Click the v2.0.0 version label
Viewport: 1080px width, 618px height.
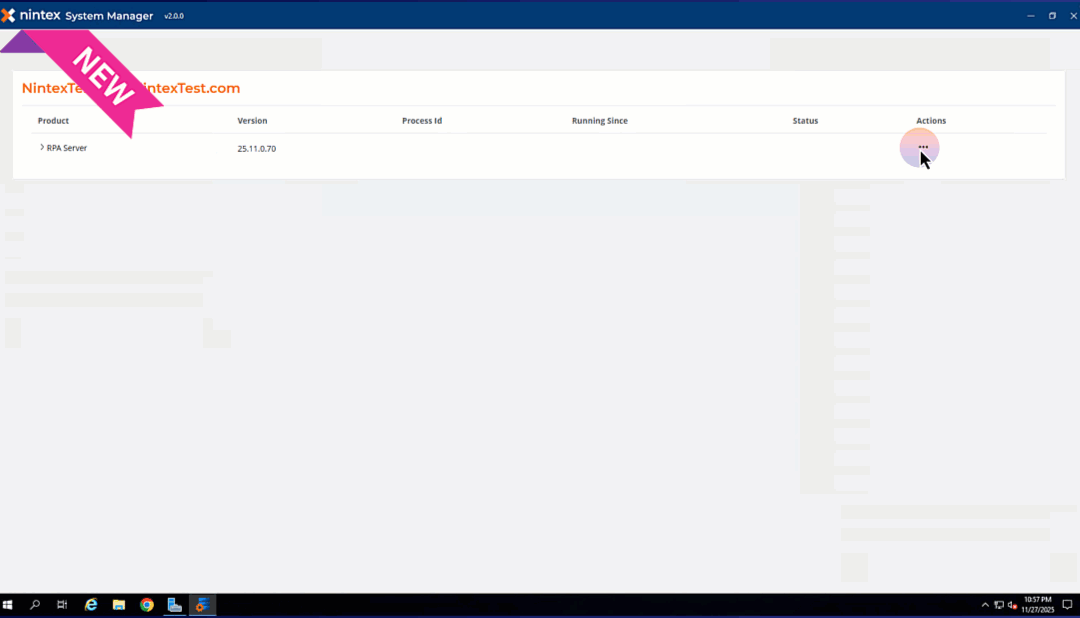click(174, 16)
